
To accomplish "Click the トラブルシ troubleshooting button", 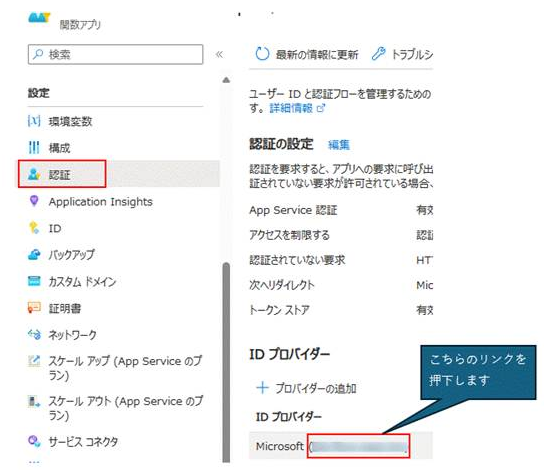I will tap(402, 54).
